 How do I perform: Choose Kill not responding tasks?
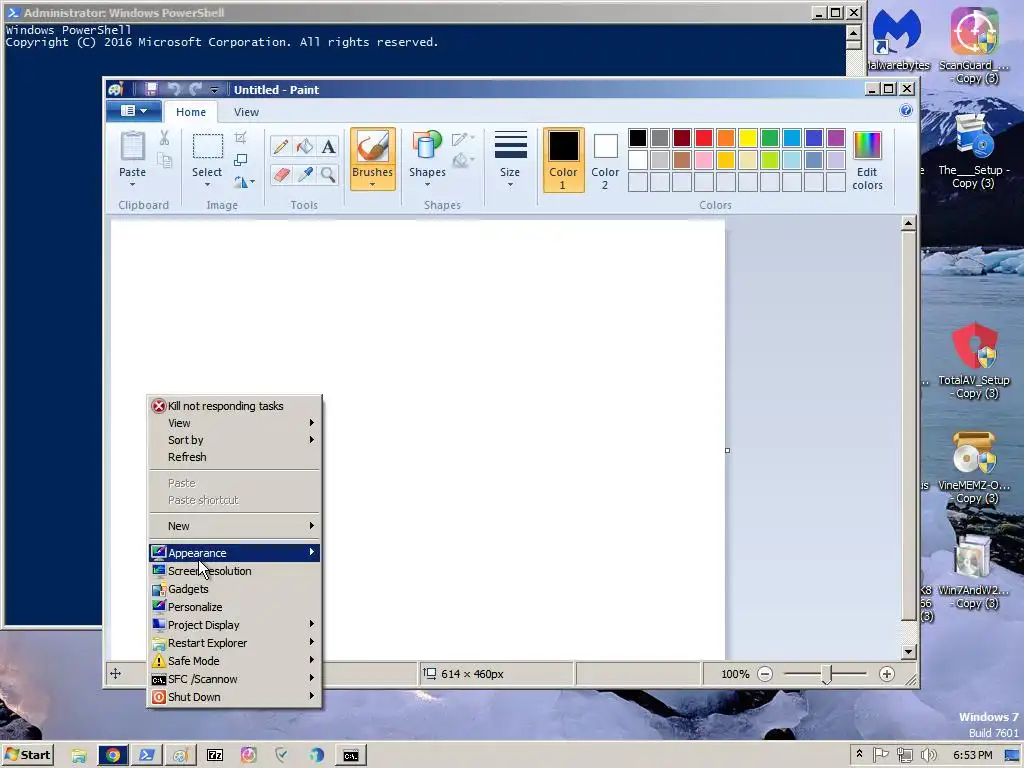[x=234, y=406]
